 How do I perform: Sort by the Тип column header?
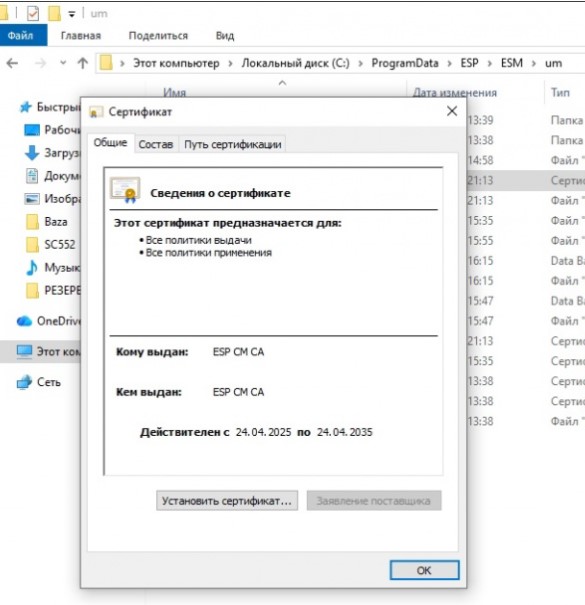(560, 93)
